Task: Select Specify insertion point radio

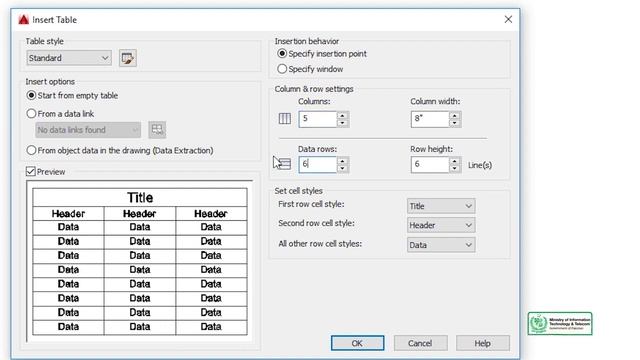Action: (x=322, y=53)
